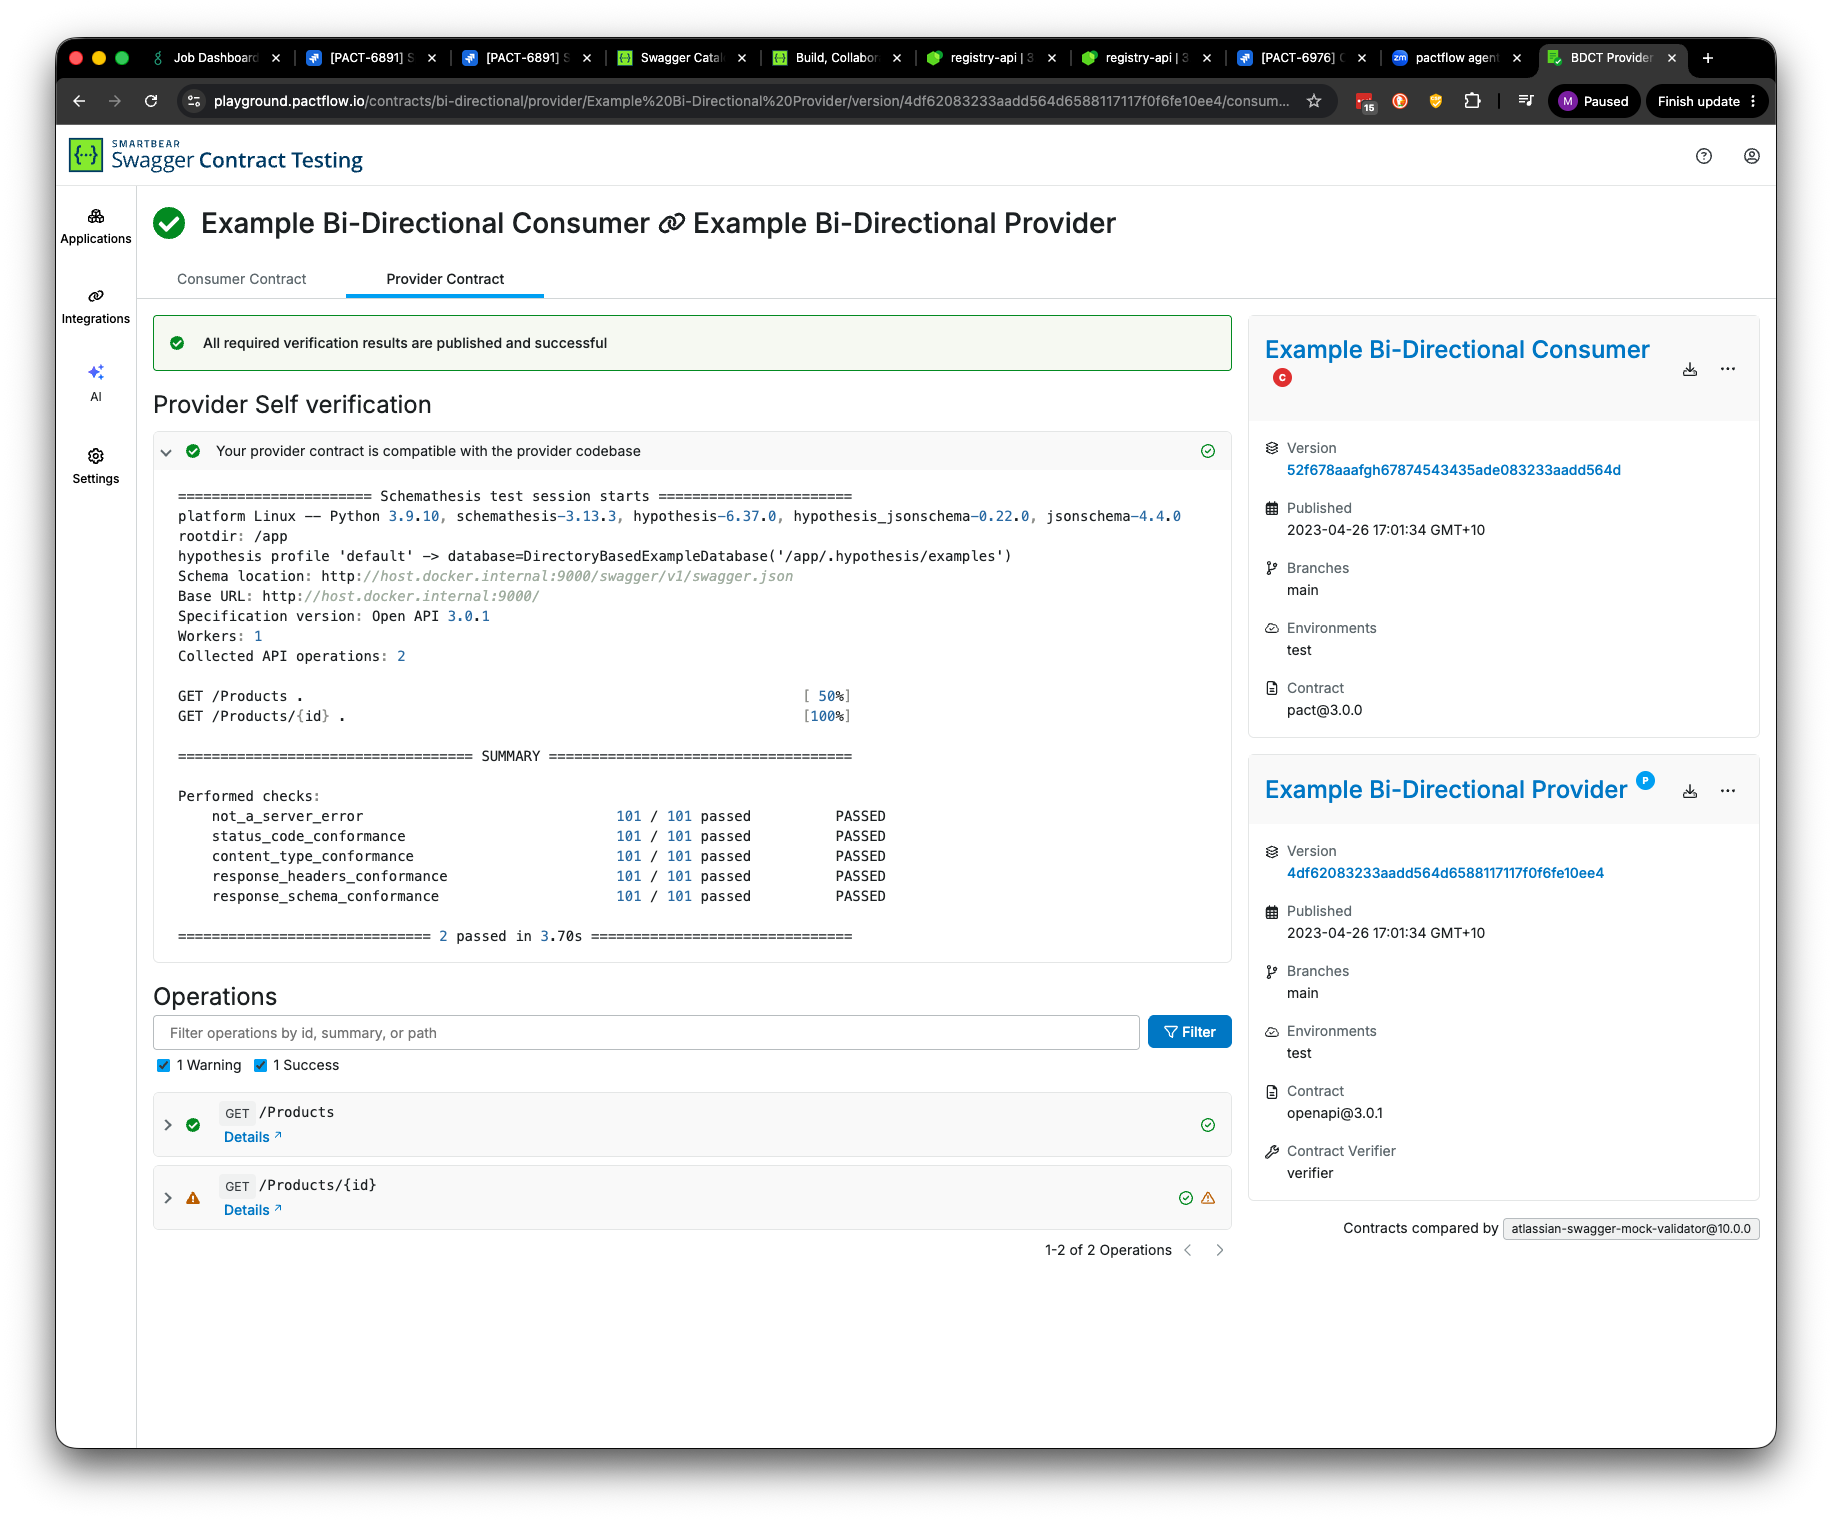Open a new browser tab
Image resolution: width=1832 pixels, height=1522 pixels.
click(1708, 58)
